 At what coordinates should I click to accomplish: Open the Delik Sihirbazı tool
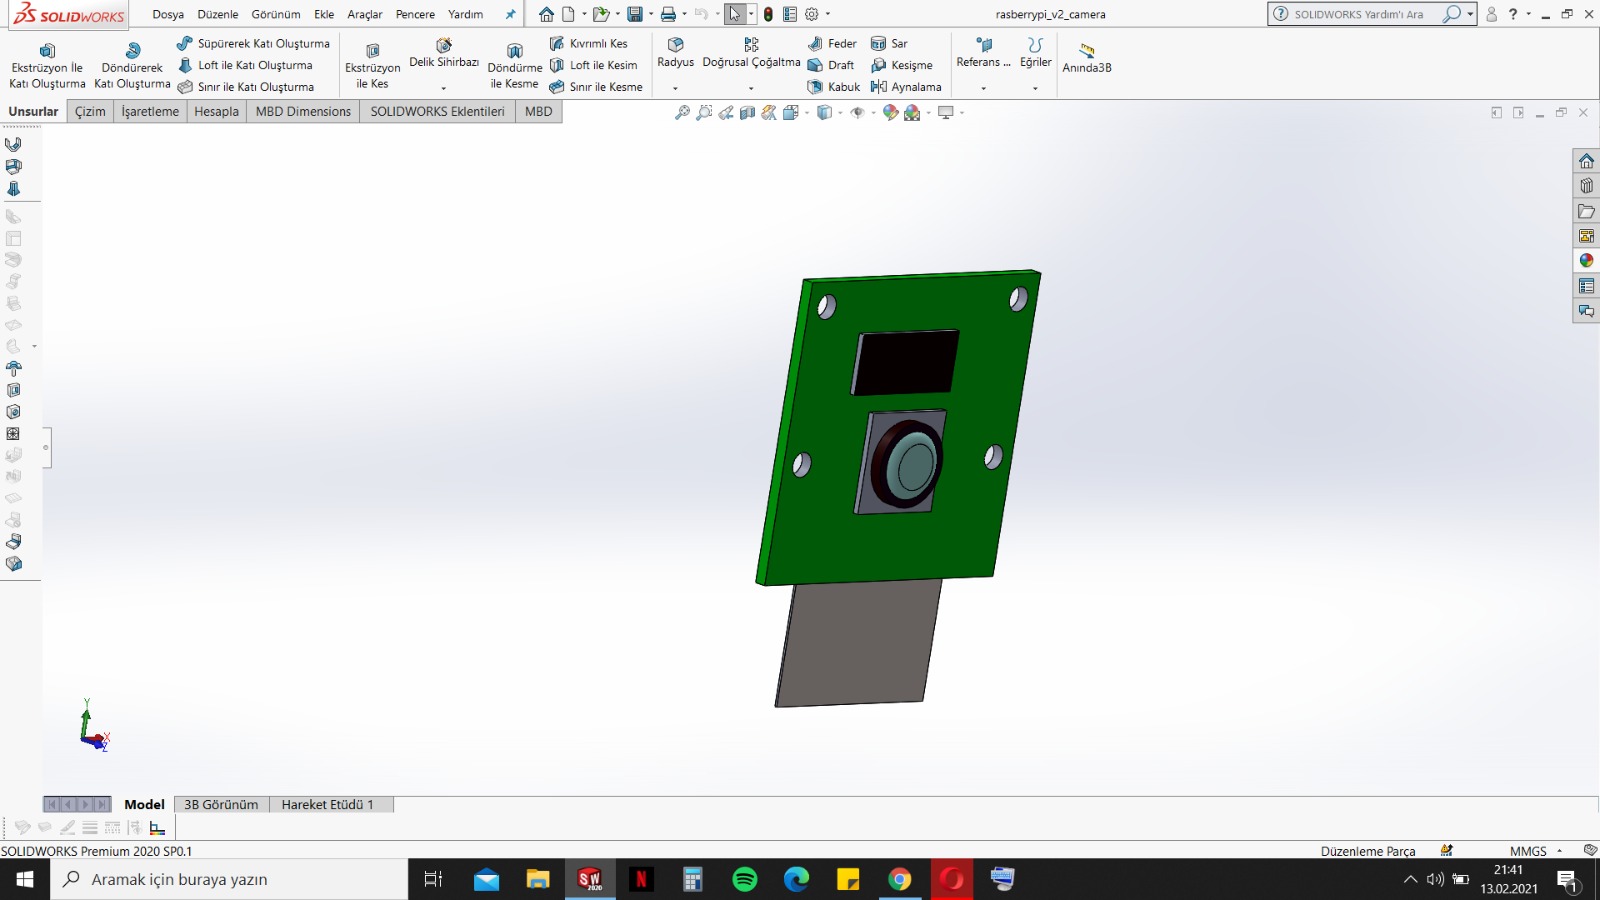click(x=444, y=54)
